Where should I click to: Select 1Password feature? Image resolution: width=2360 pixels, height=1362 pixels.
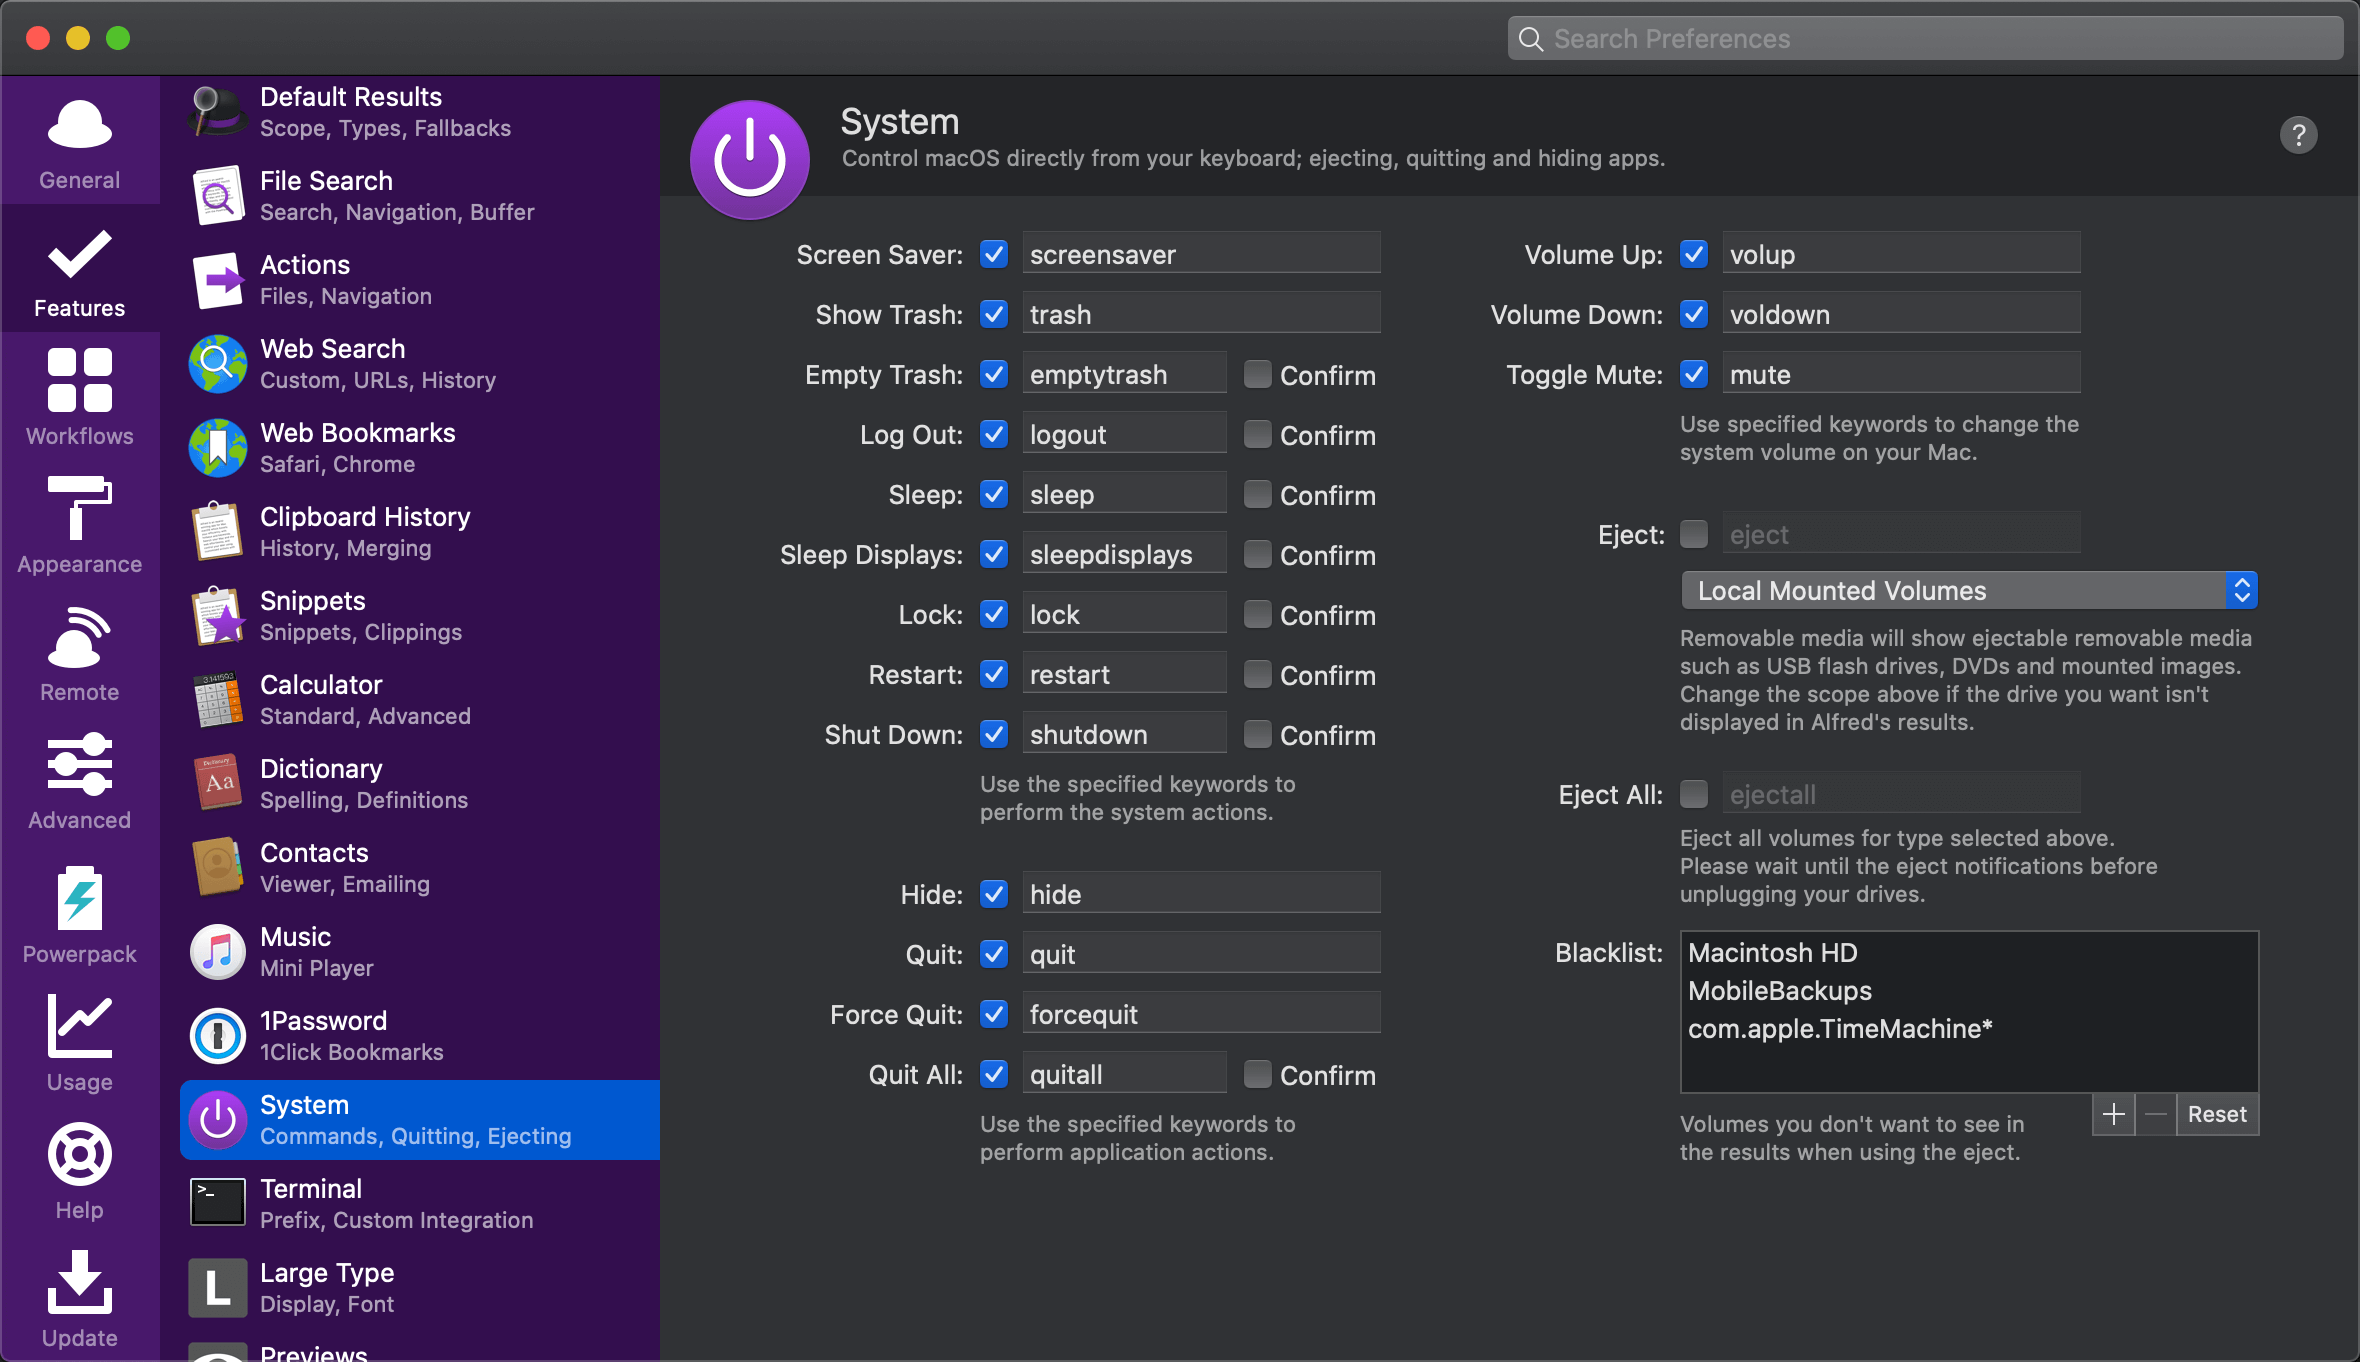click(x=420, y=1036)
